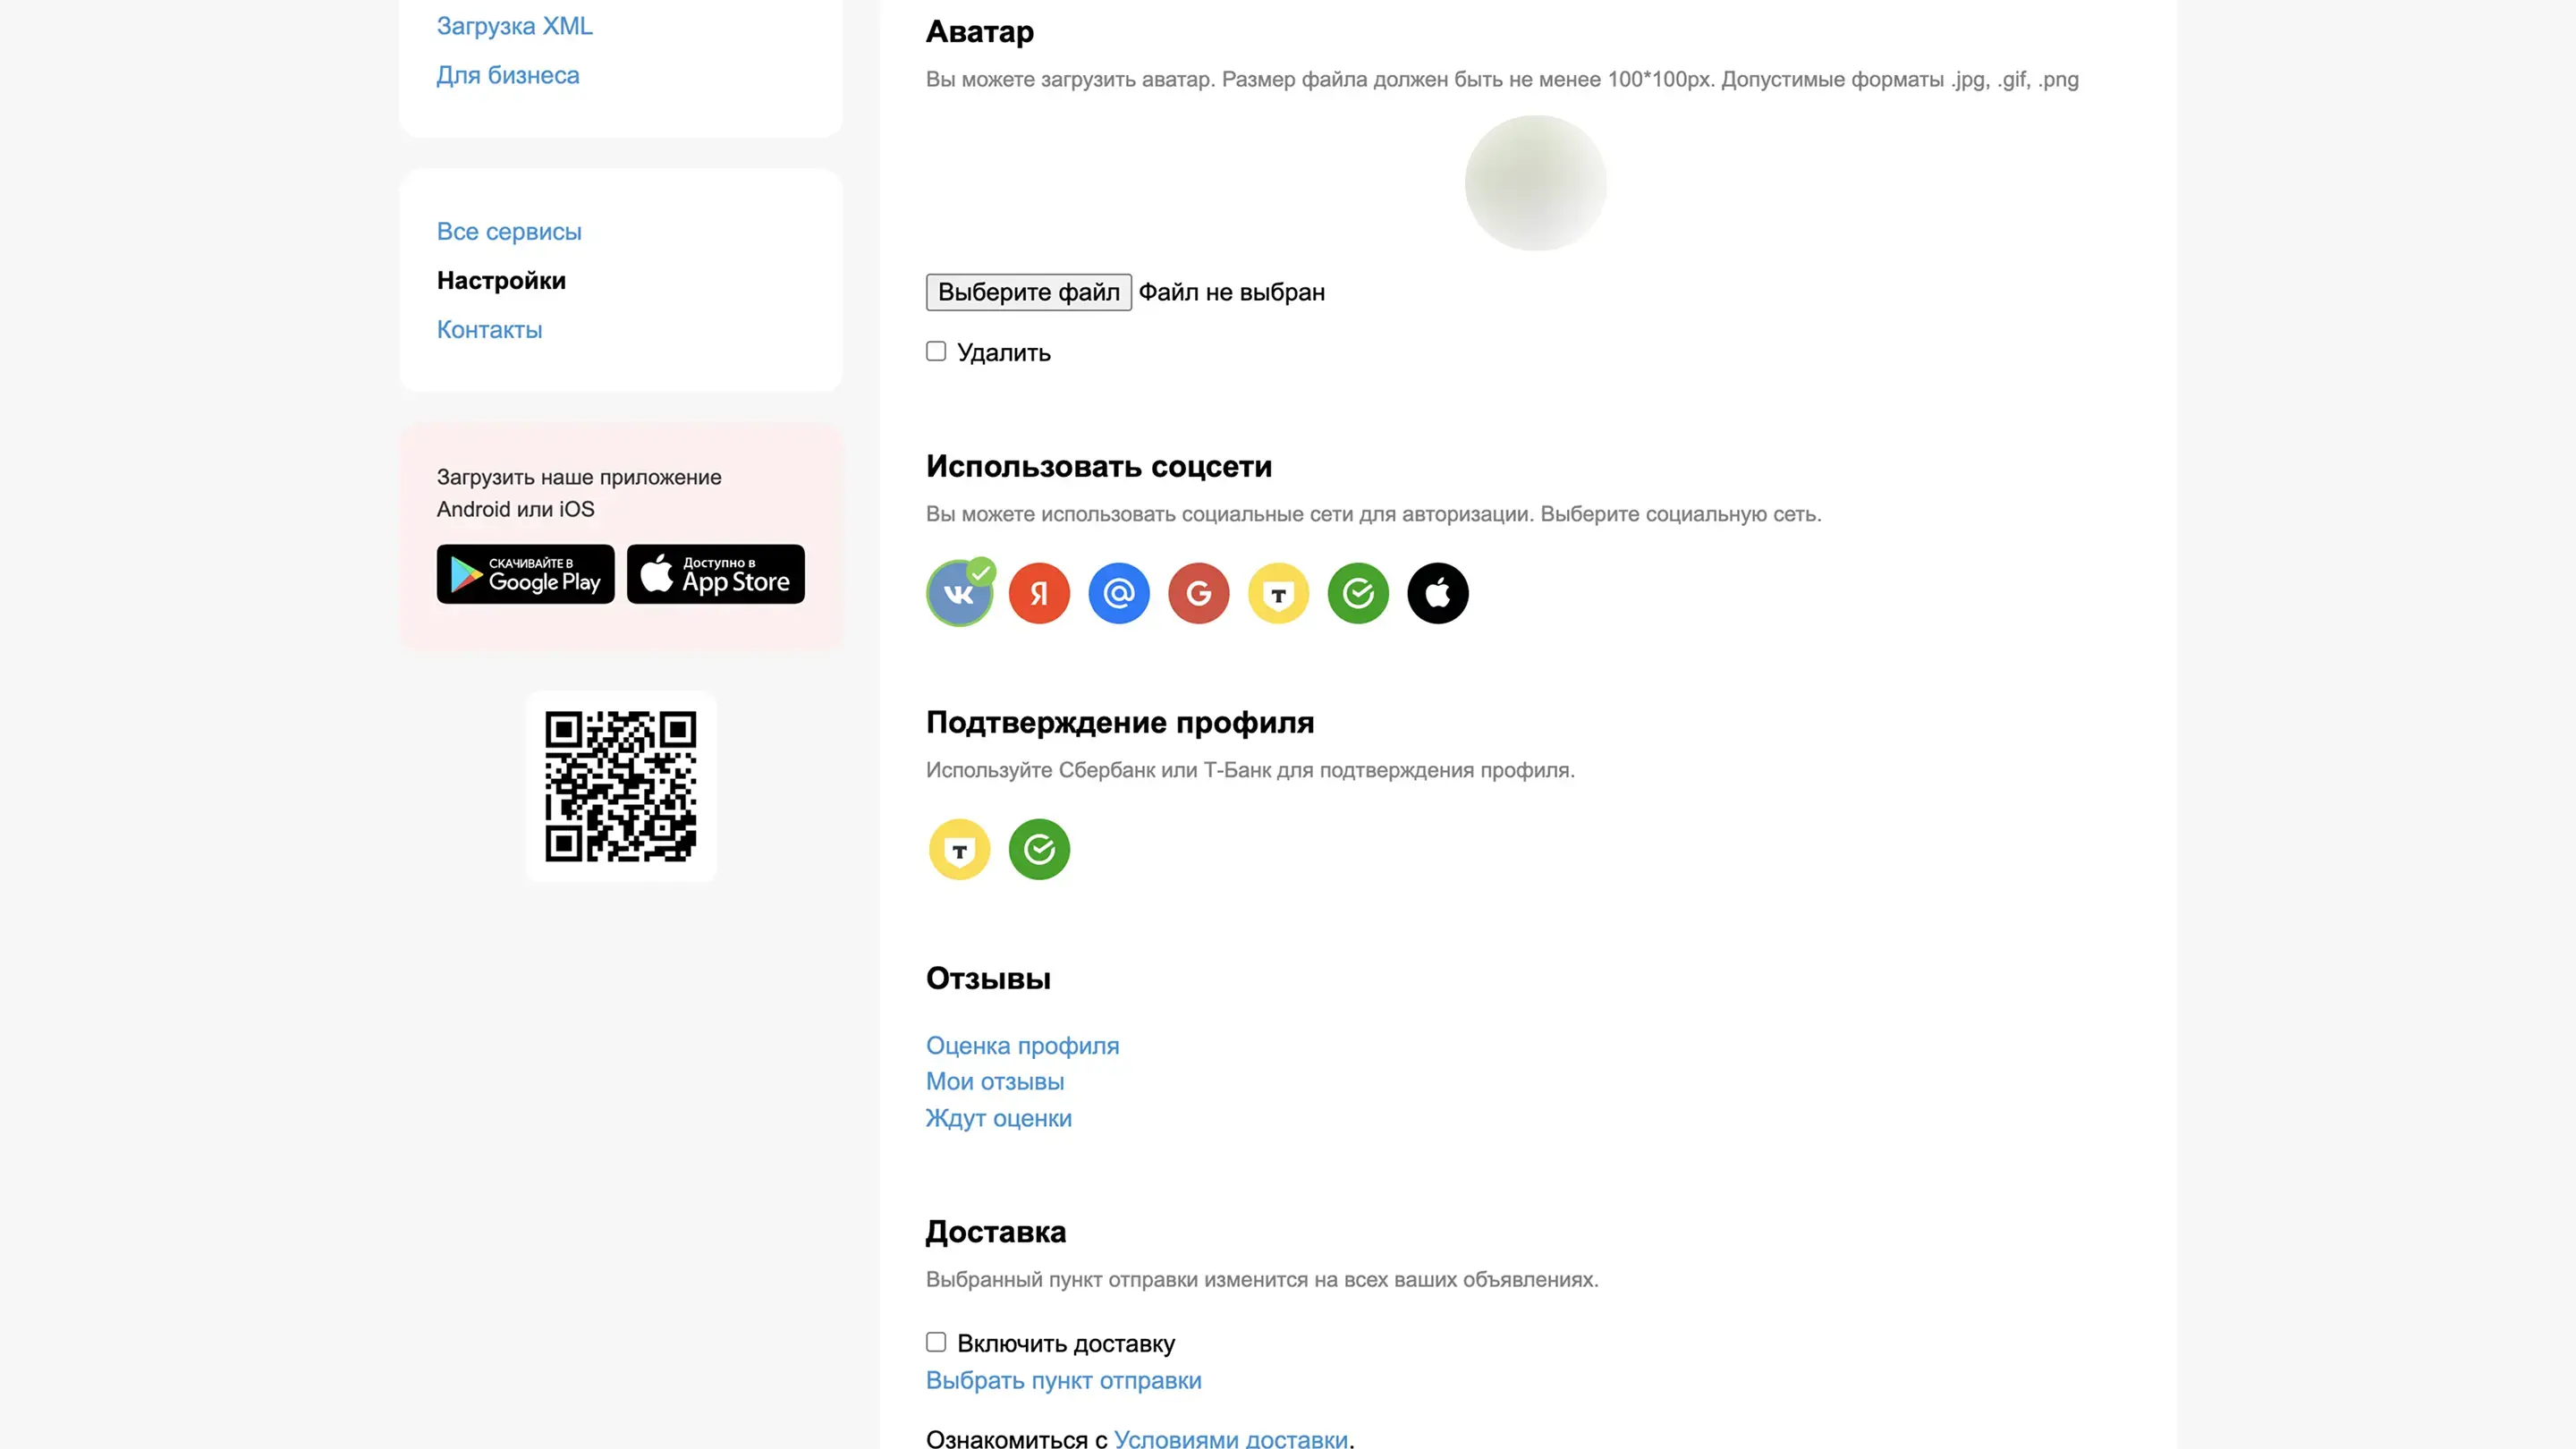Select T-Bank icon under social networks

(1278, 593)
